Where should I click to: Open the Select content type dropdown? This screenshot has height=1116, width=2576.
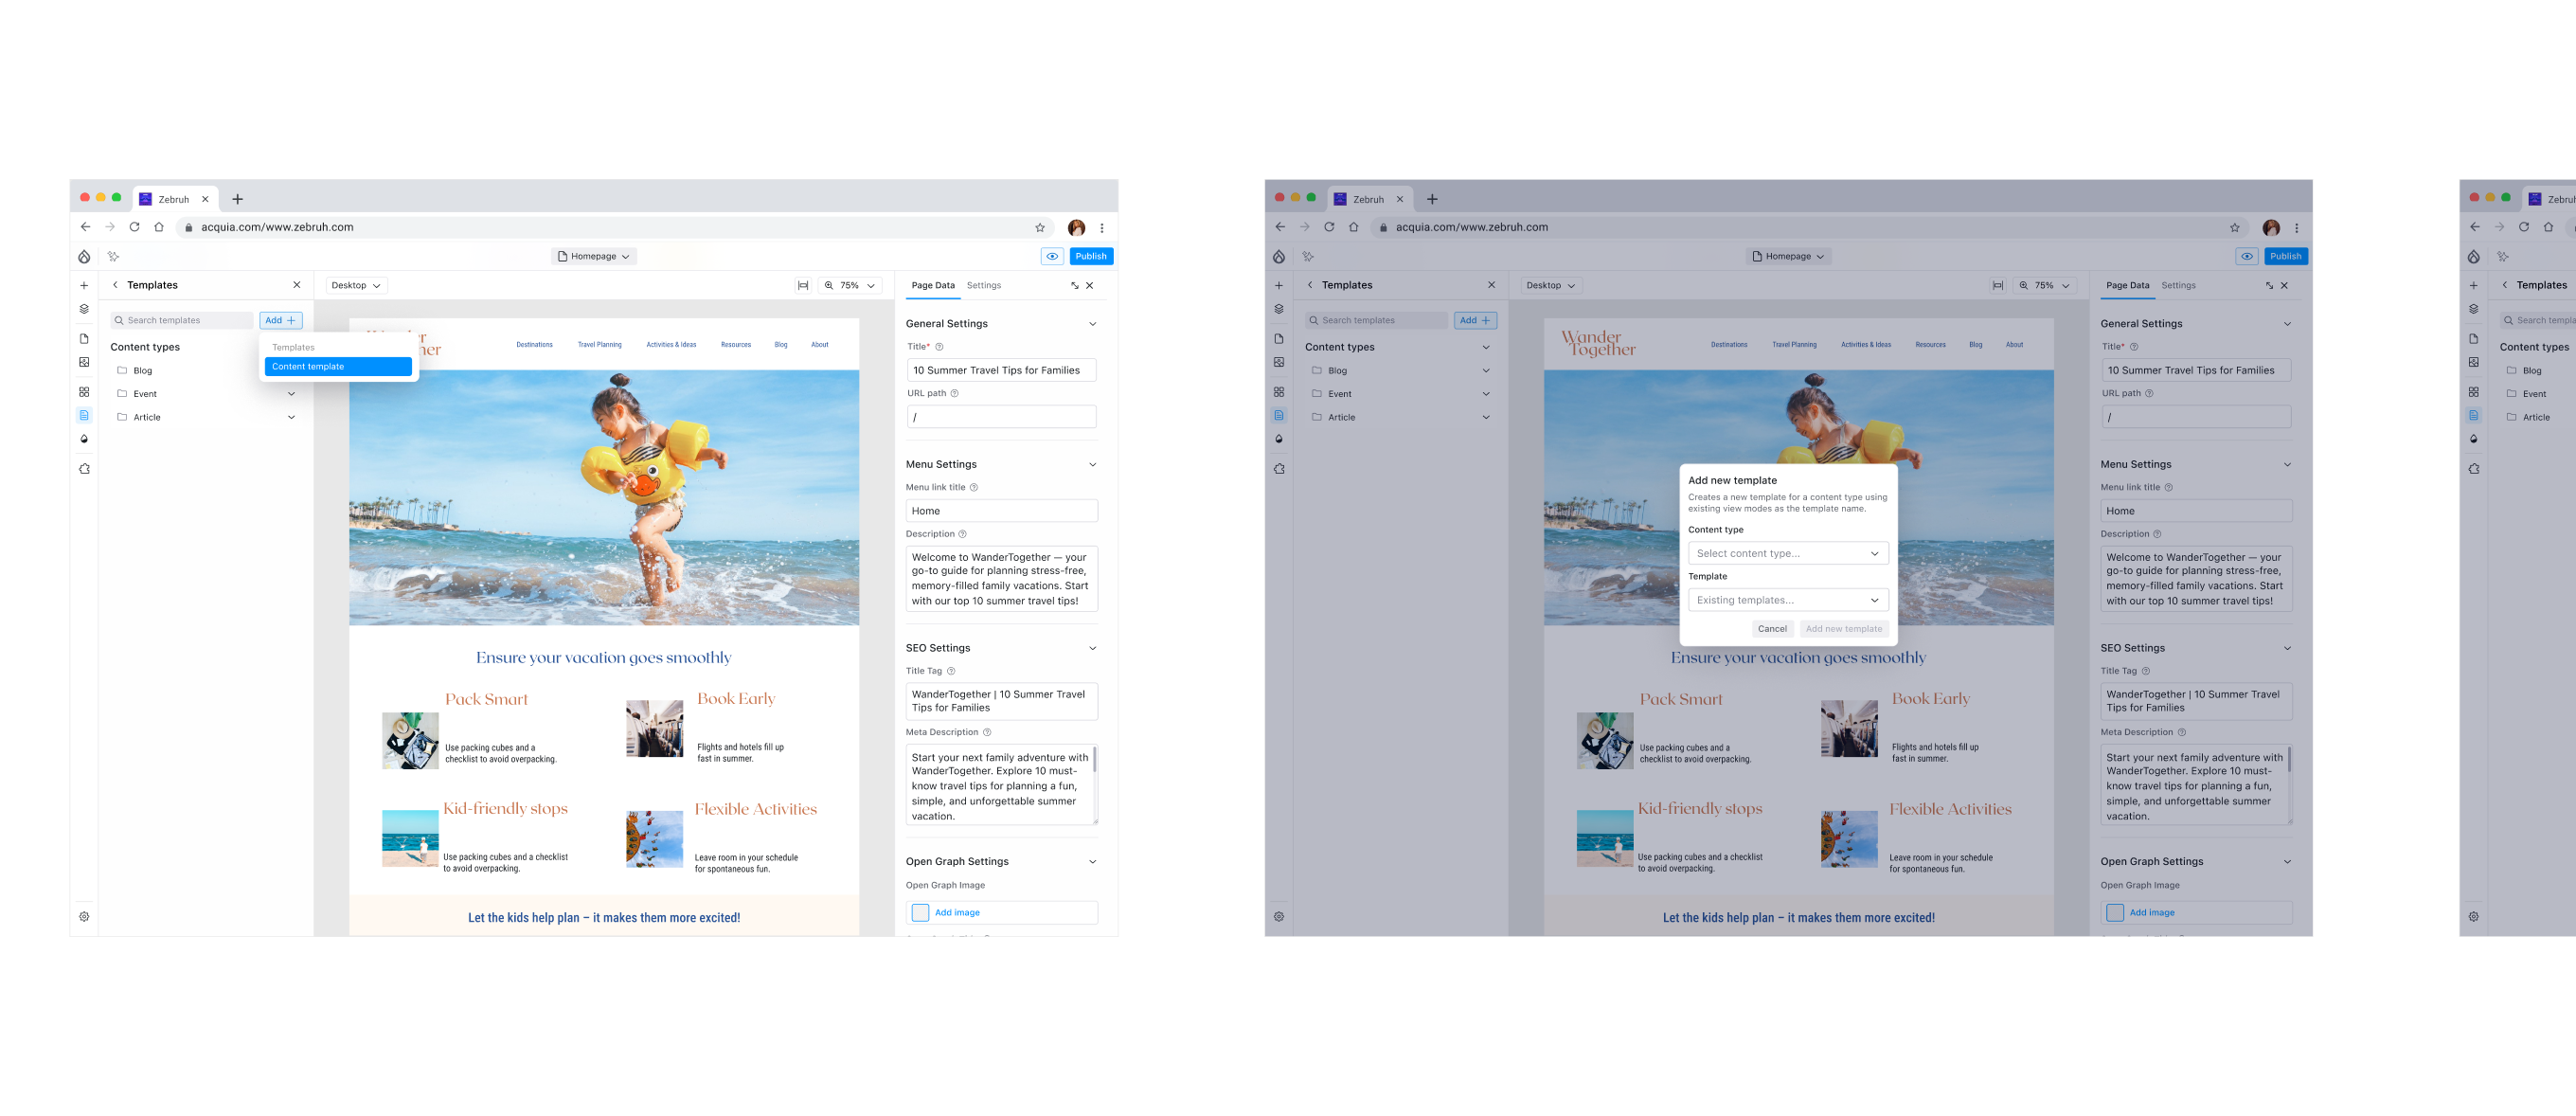point(1787,553)
